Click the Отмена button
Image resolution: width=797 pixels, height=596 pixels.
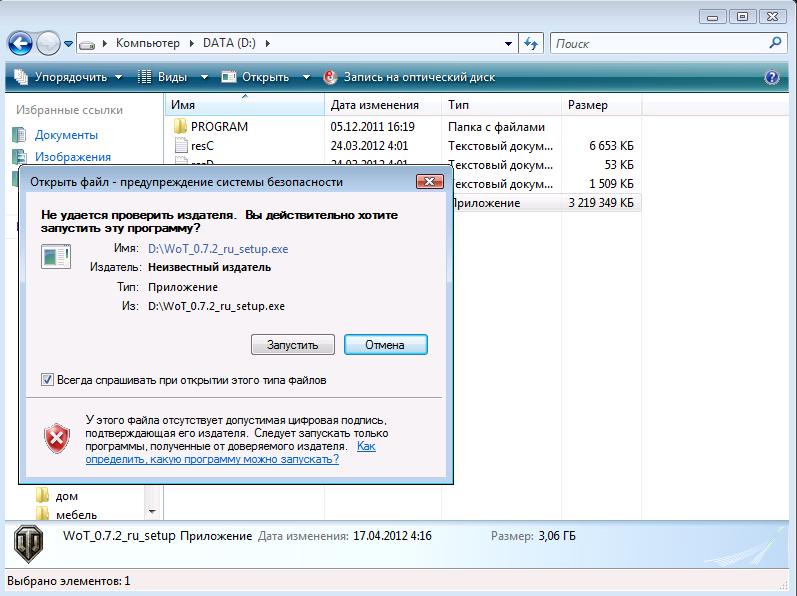coord(385,344)
